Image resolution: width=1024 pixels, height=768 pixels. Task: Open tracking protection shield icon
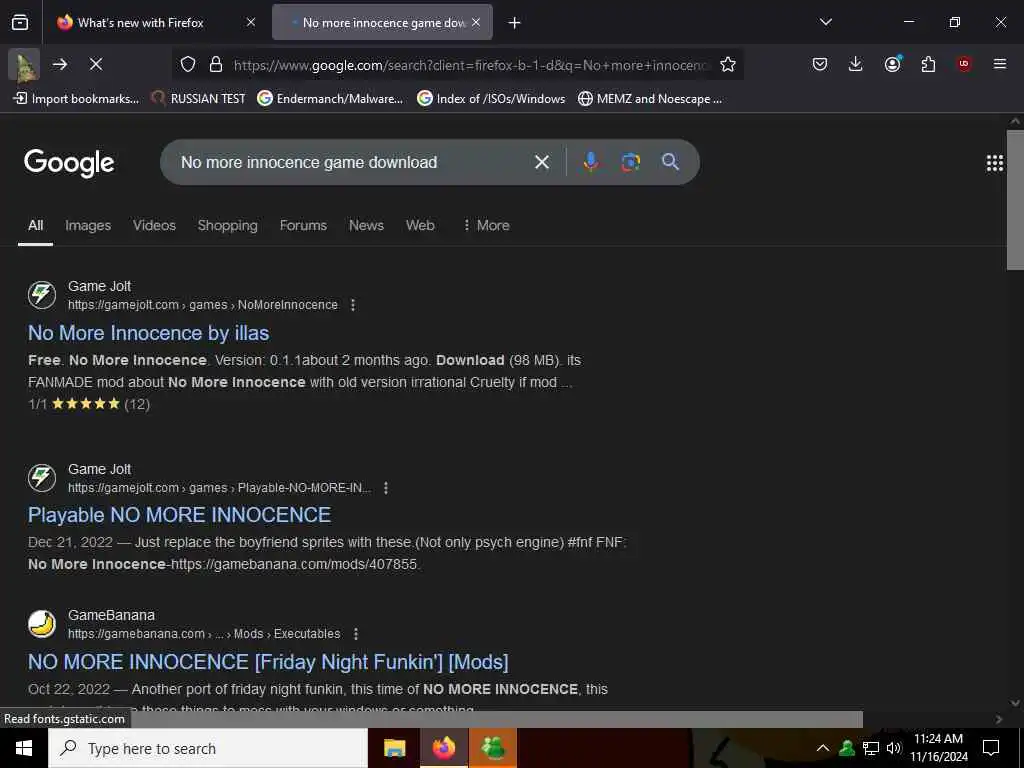(188, 64)
